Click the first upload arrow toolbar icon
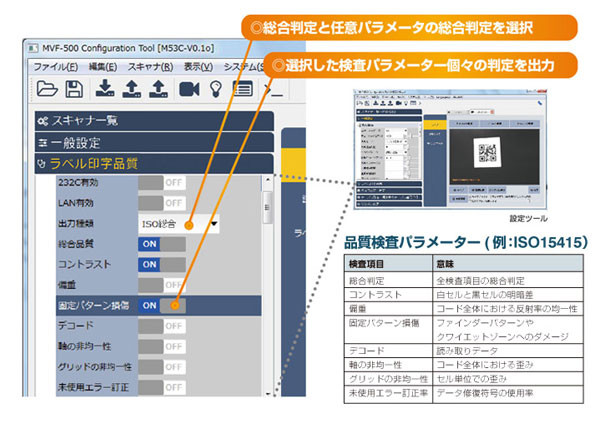 pyautogui.click(x=132, y=89)
